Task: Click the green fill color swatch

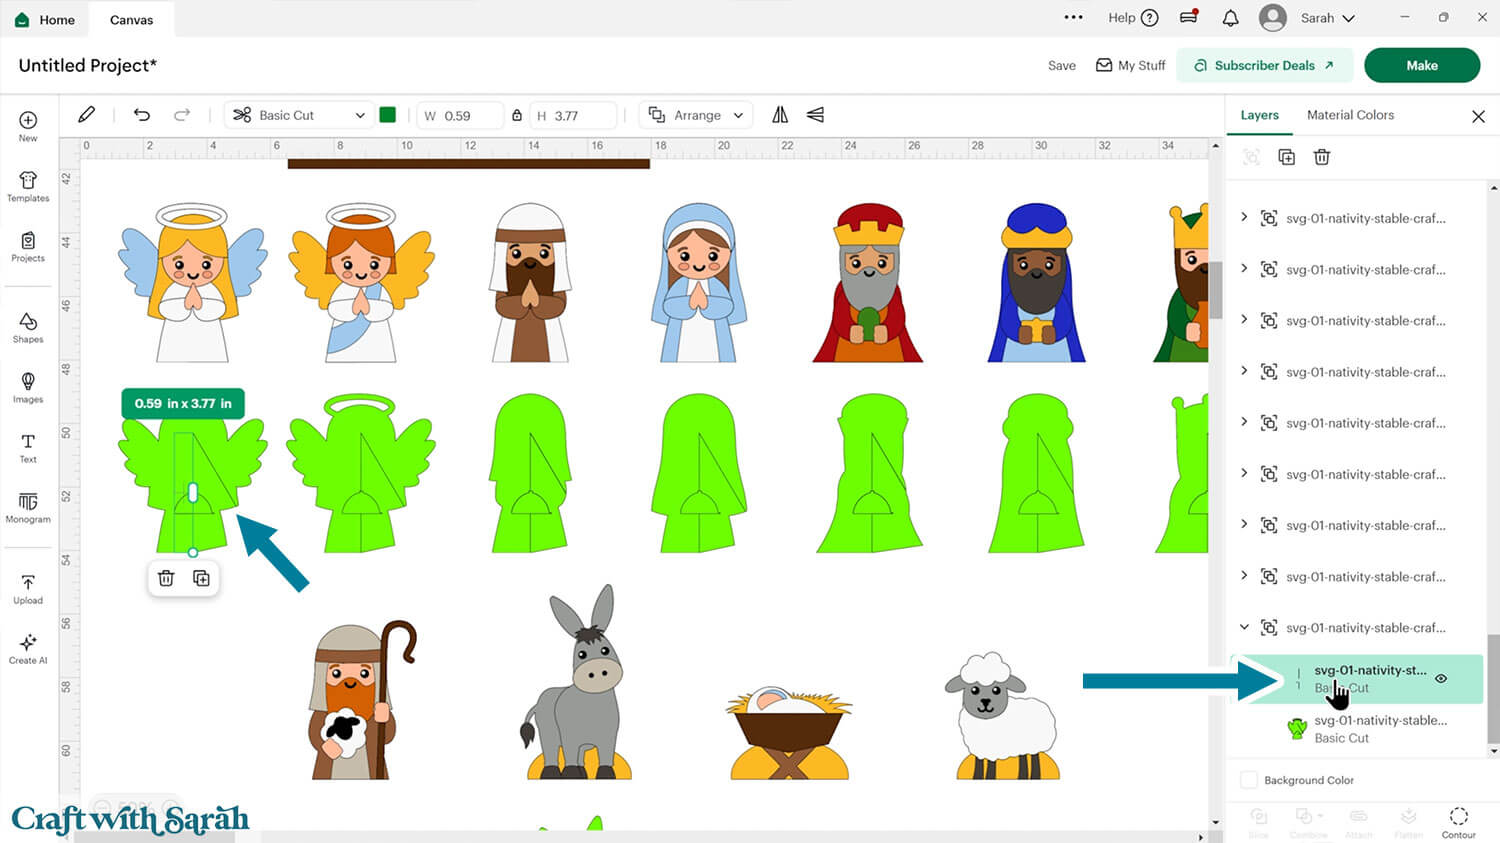Action: 388,115
